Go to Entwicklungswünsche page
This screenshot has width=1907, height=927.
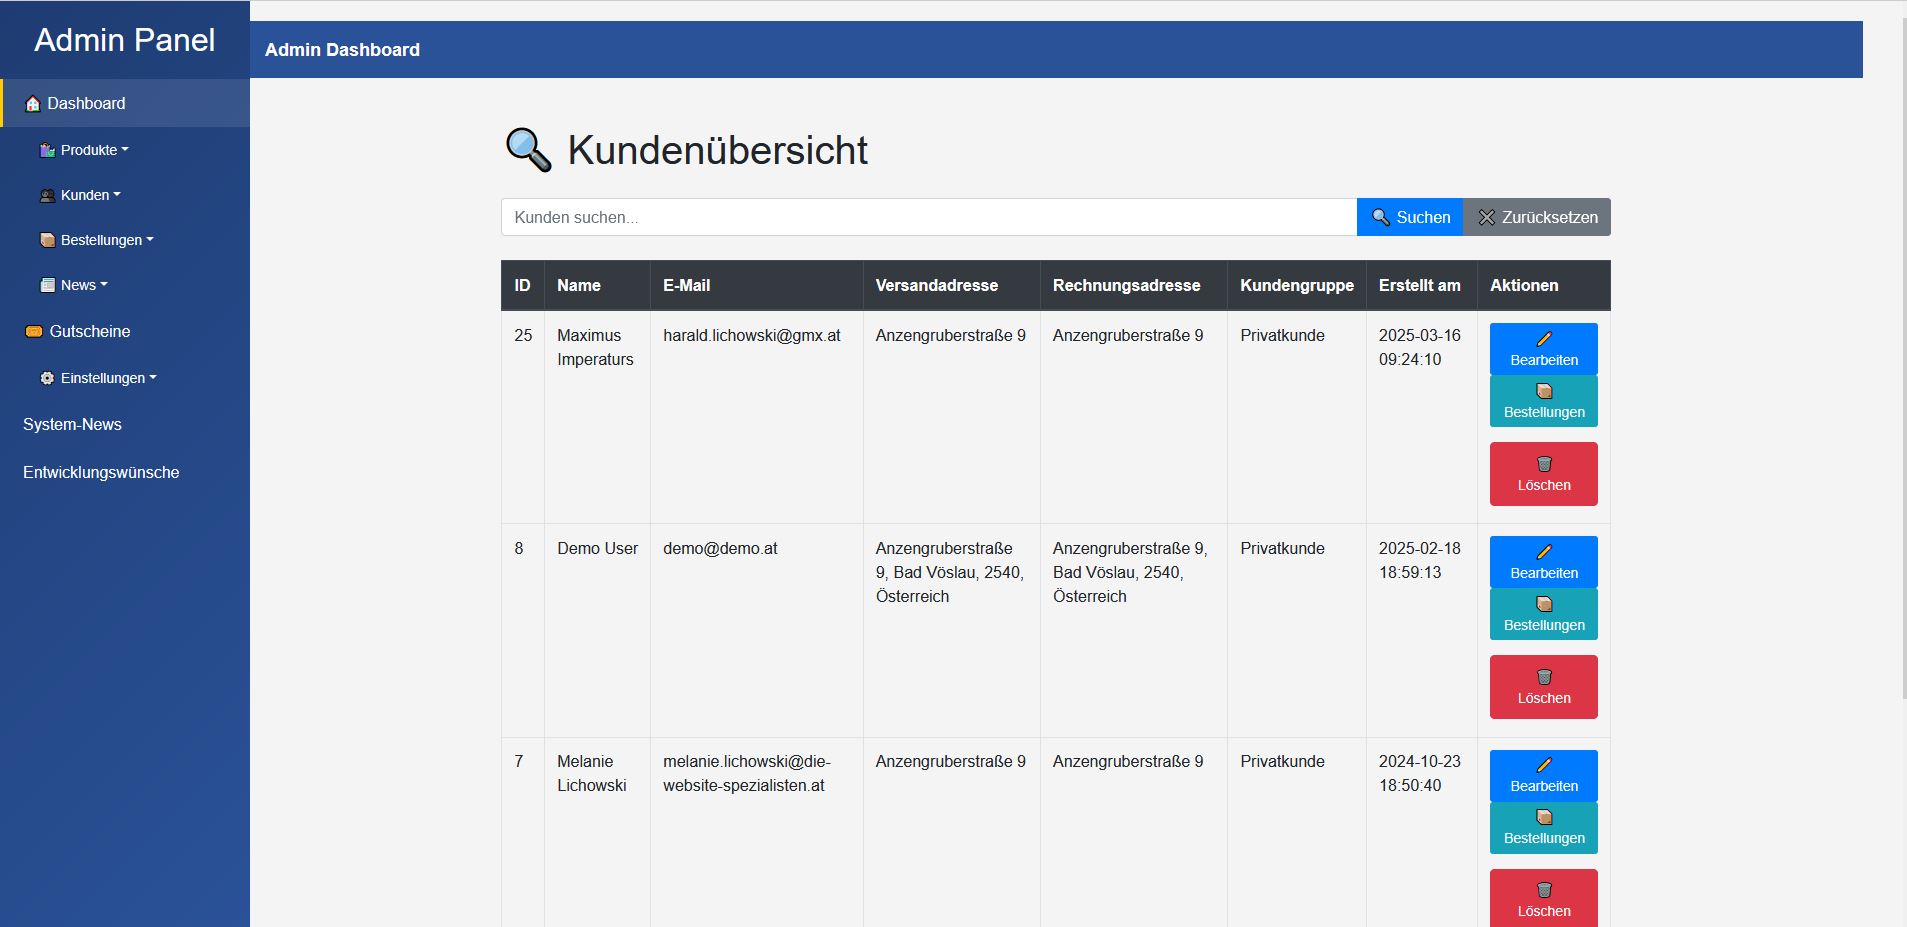pos(101,473)
